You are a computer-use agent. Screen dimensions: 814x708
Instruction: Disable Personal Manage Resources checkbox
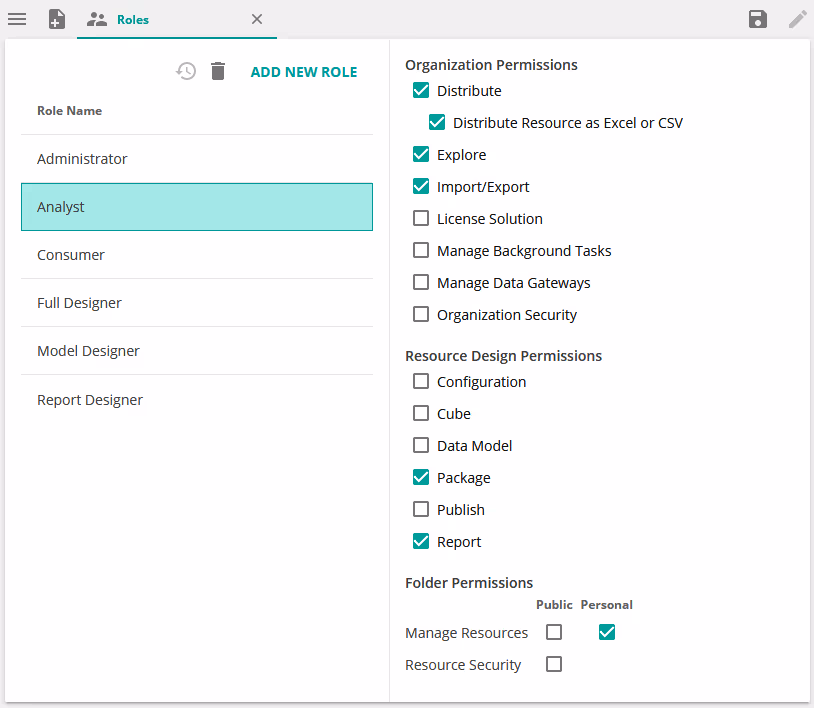[606, 632]
